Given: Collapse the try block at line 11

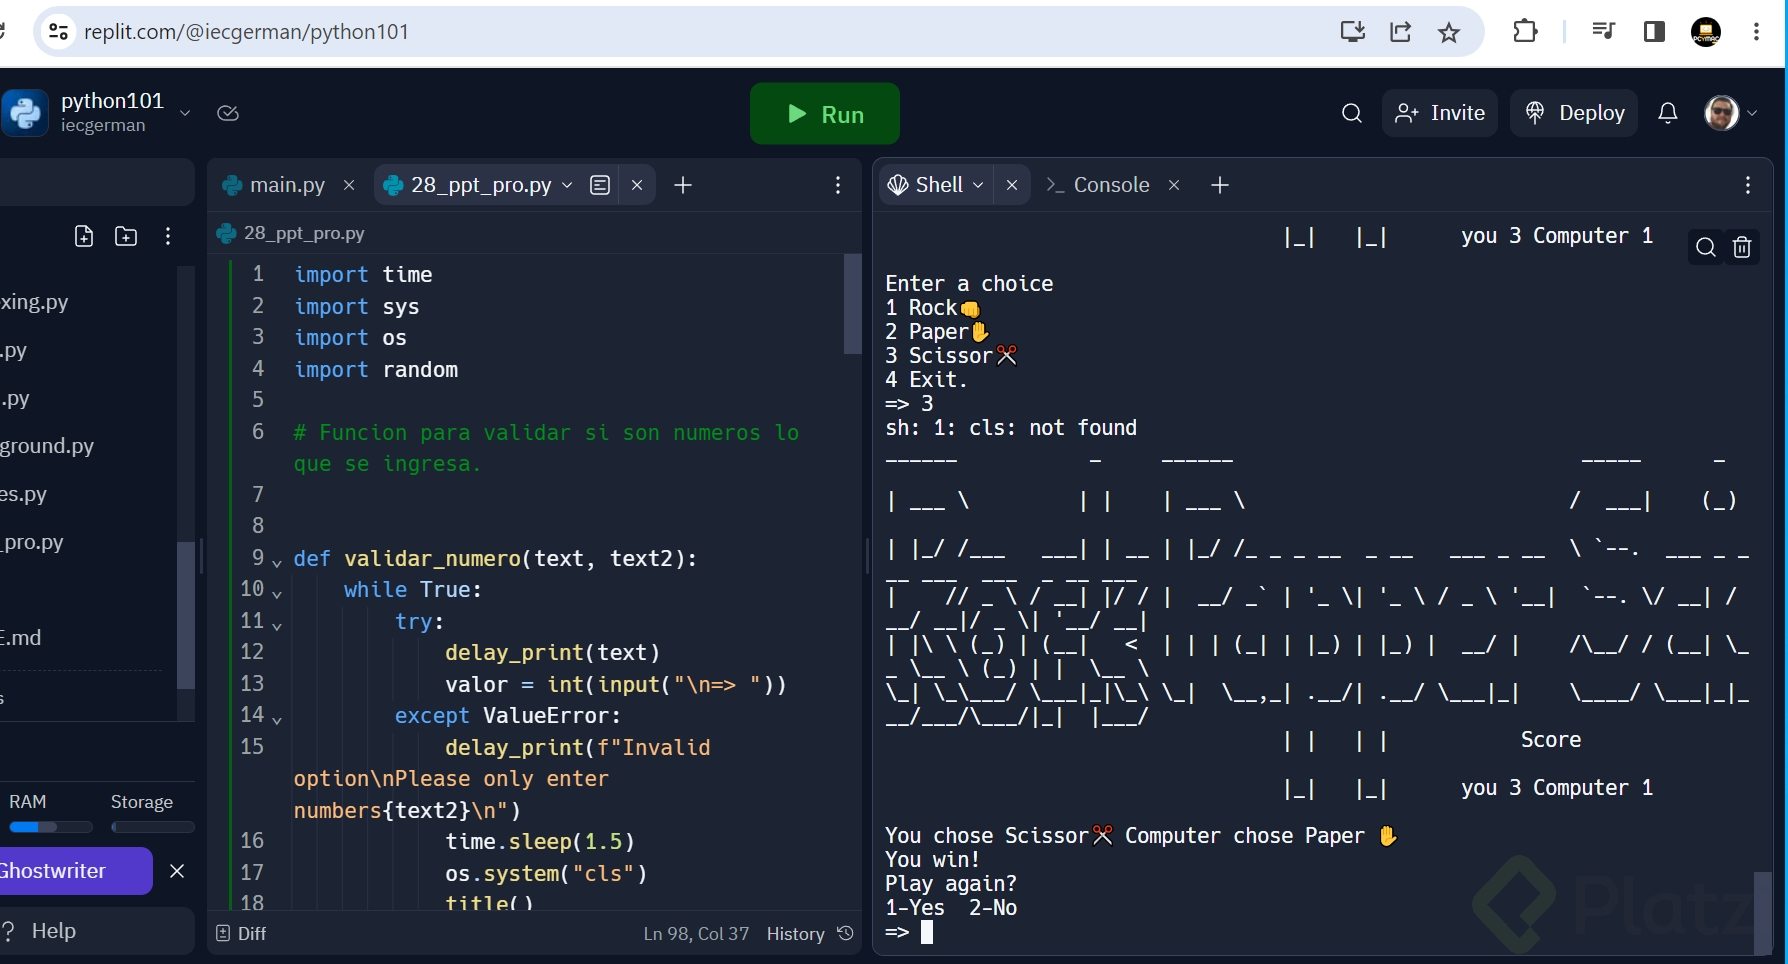Looking at the screenshot, I should click(277, 625).
